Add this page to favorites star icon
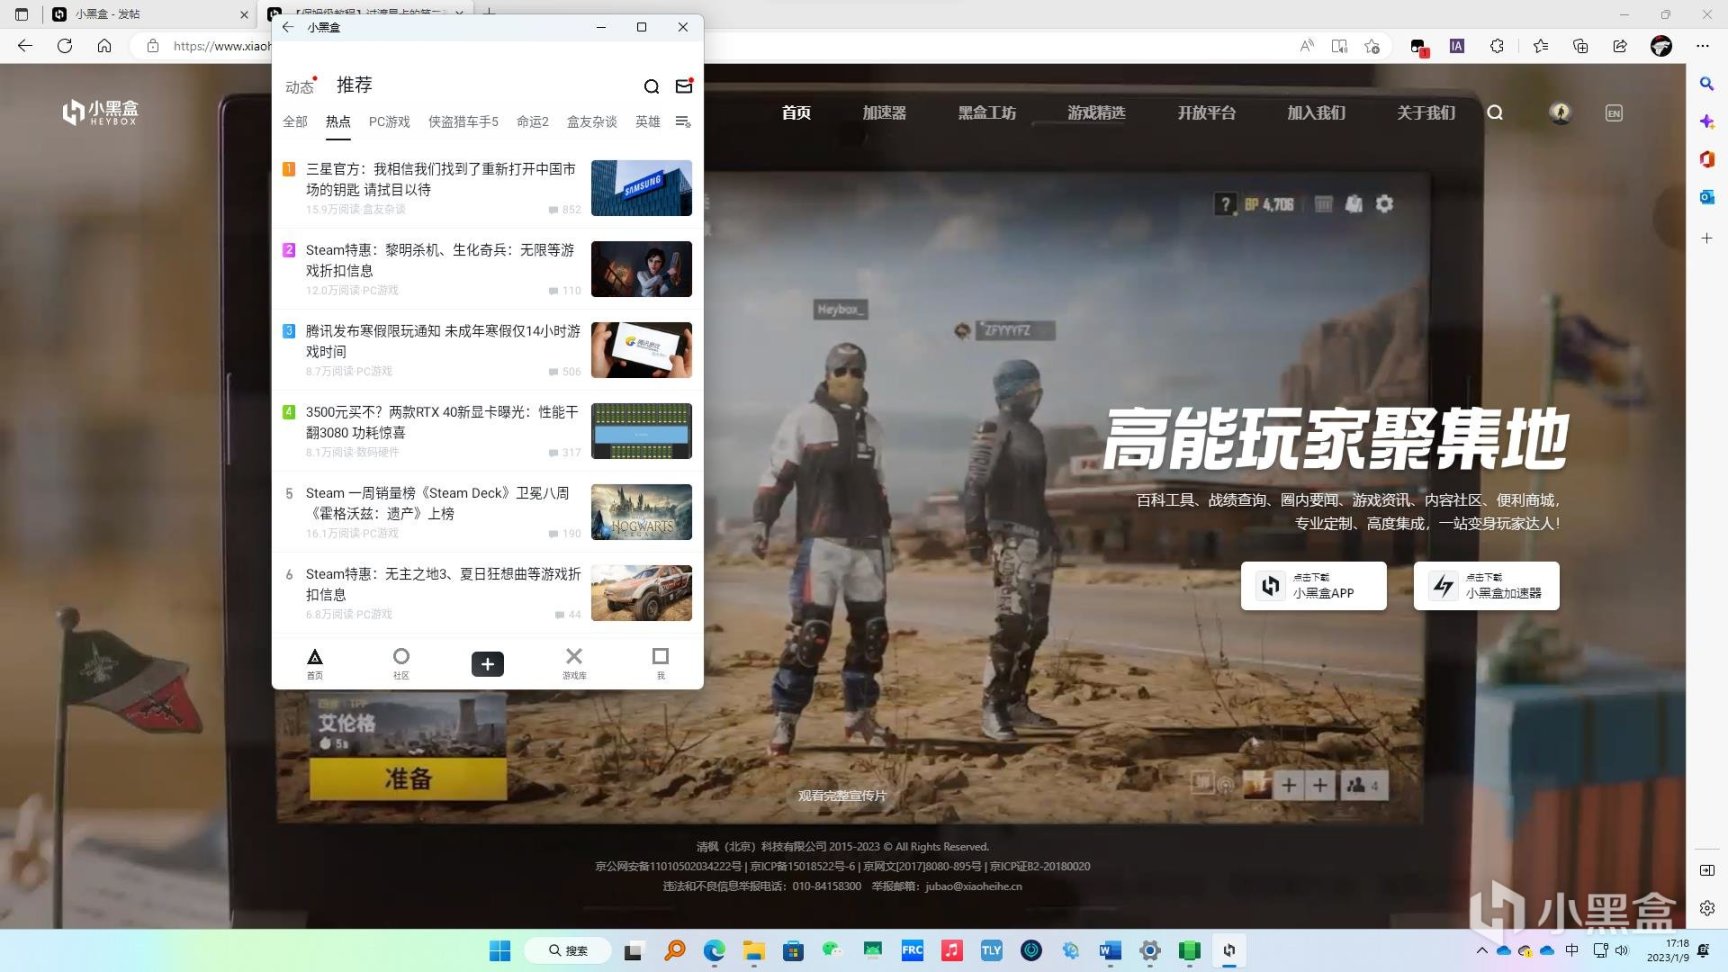Image resolution: width=1728 pixels, height=972 pixels. 1372,46
